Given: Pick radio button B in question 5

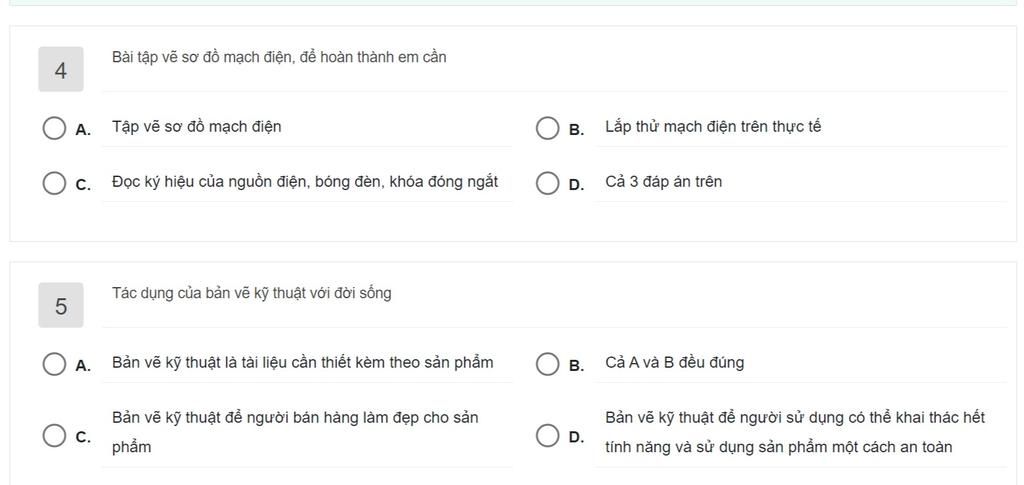Looking at the screenshot, I should pyautogui.click(x=547, y=364).
